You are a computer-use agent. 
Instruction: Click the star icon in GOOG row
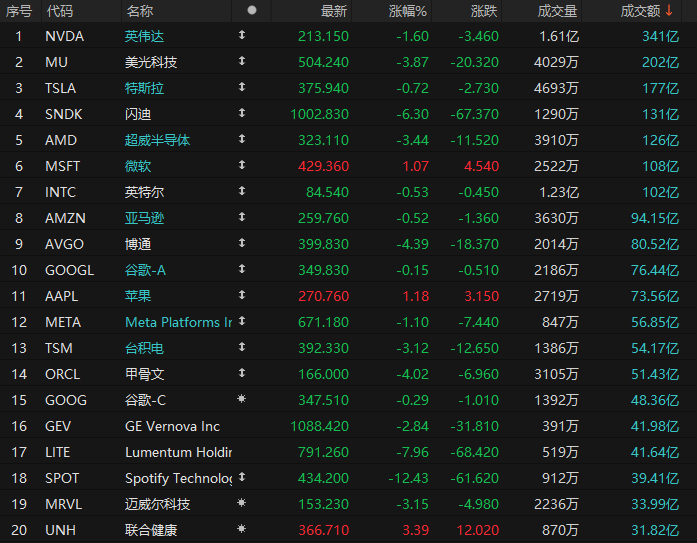pyautogui.click(x=242, y=399)
